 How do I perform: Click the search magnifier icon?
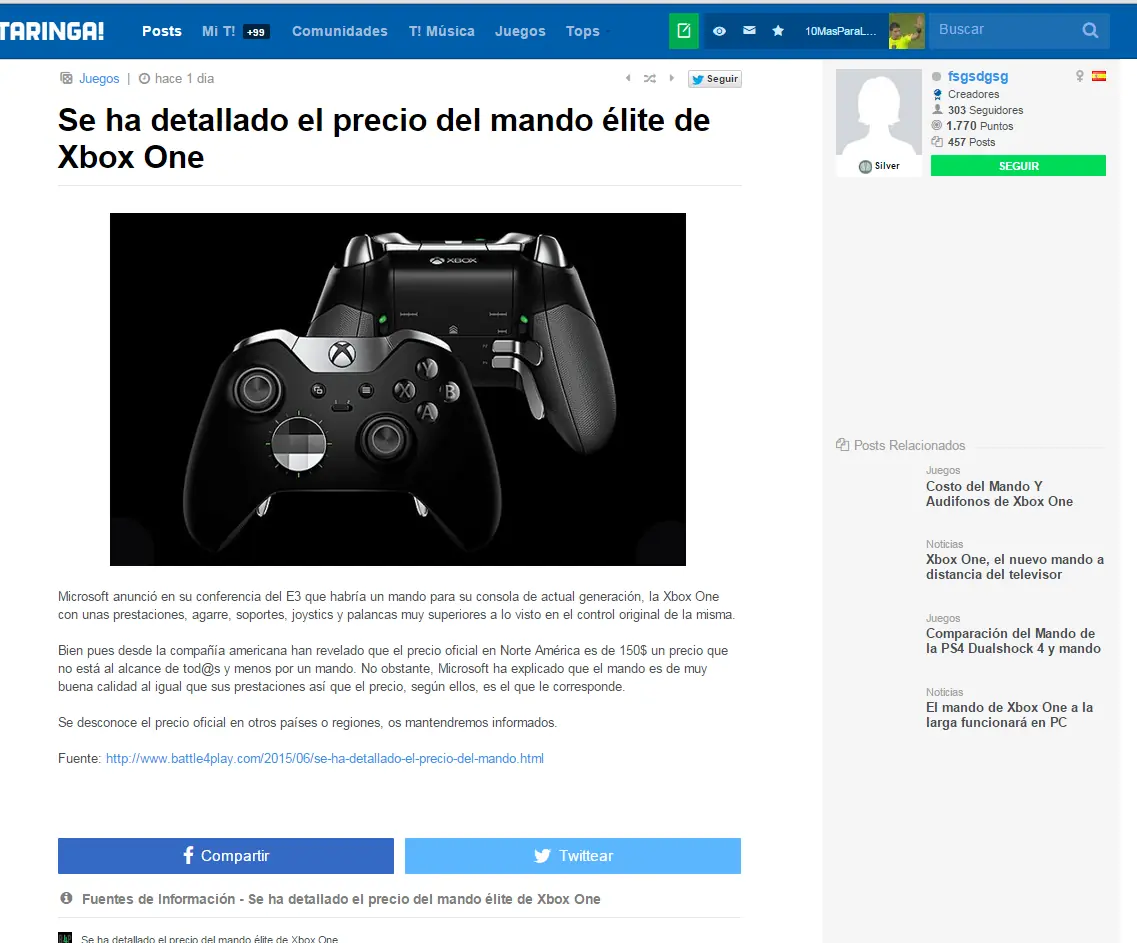pyautogui.click(x=1090, y=30)
